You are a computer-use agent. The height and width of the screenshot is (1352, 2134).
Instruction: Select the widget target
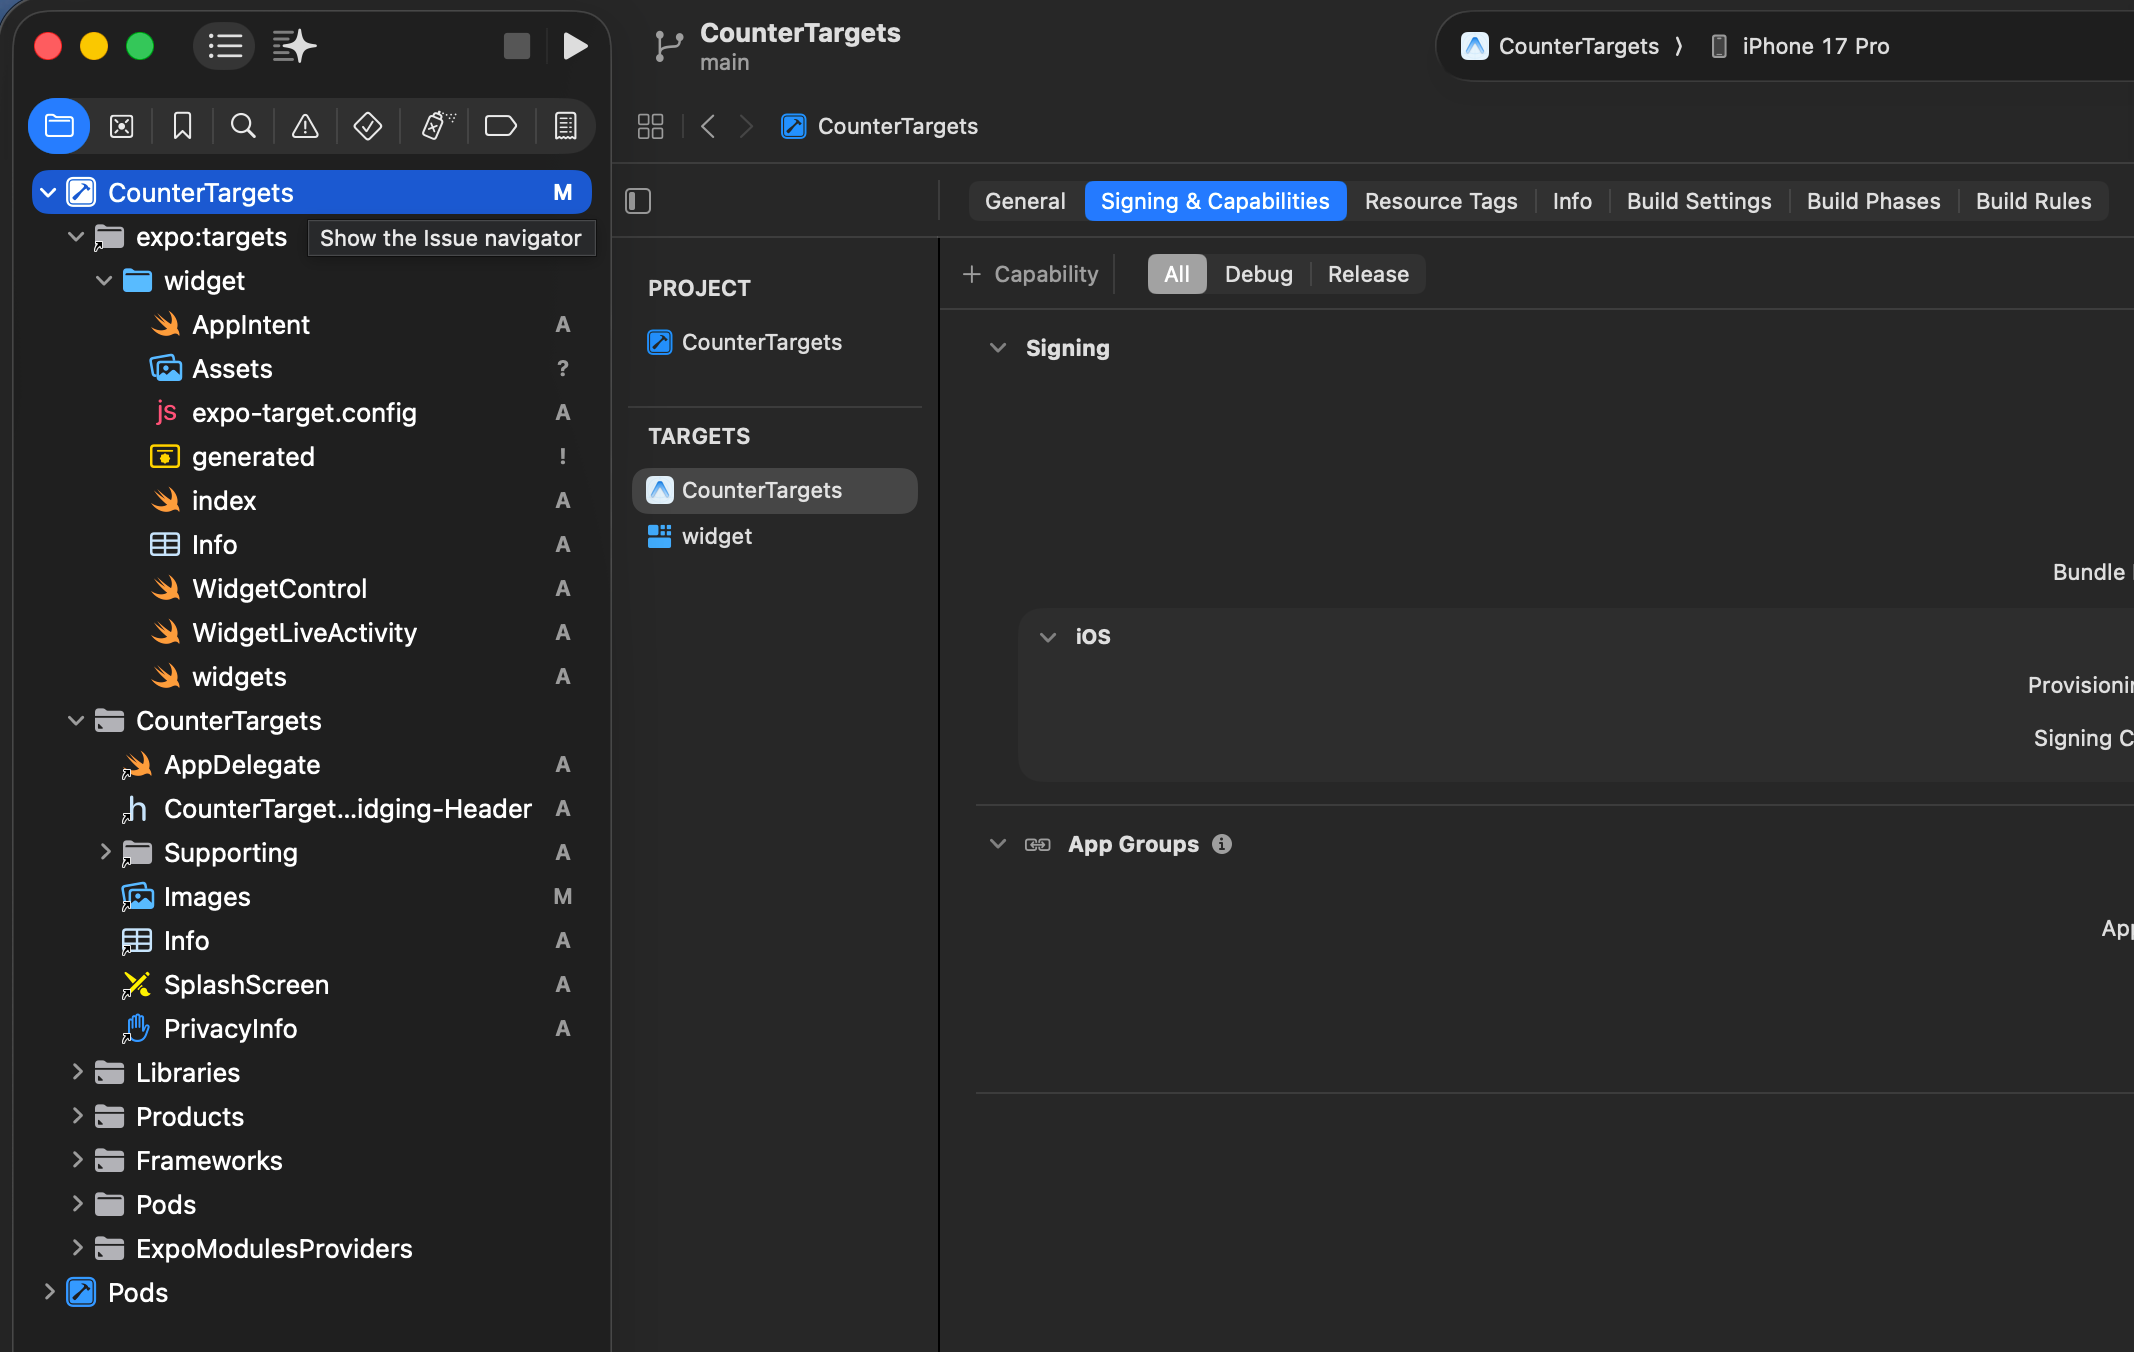[x=716, y=537]
